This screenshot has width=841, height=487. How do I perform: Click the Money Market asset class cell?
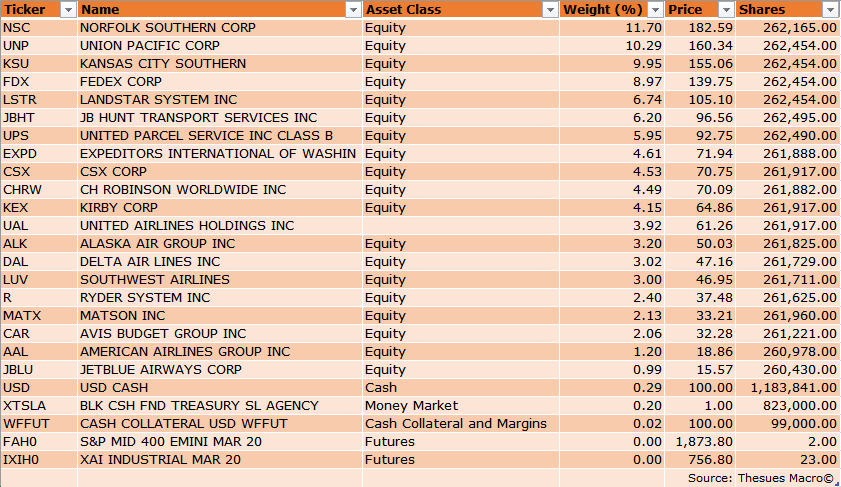point(461,405)
